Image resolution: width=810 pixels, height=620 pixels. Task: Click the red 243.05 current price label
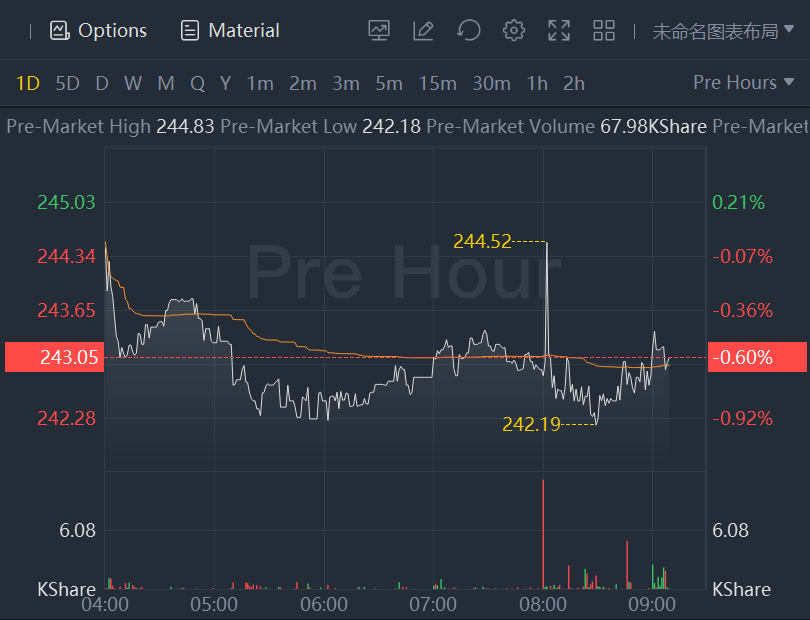click(x=55, y=357)
